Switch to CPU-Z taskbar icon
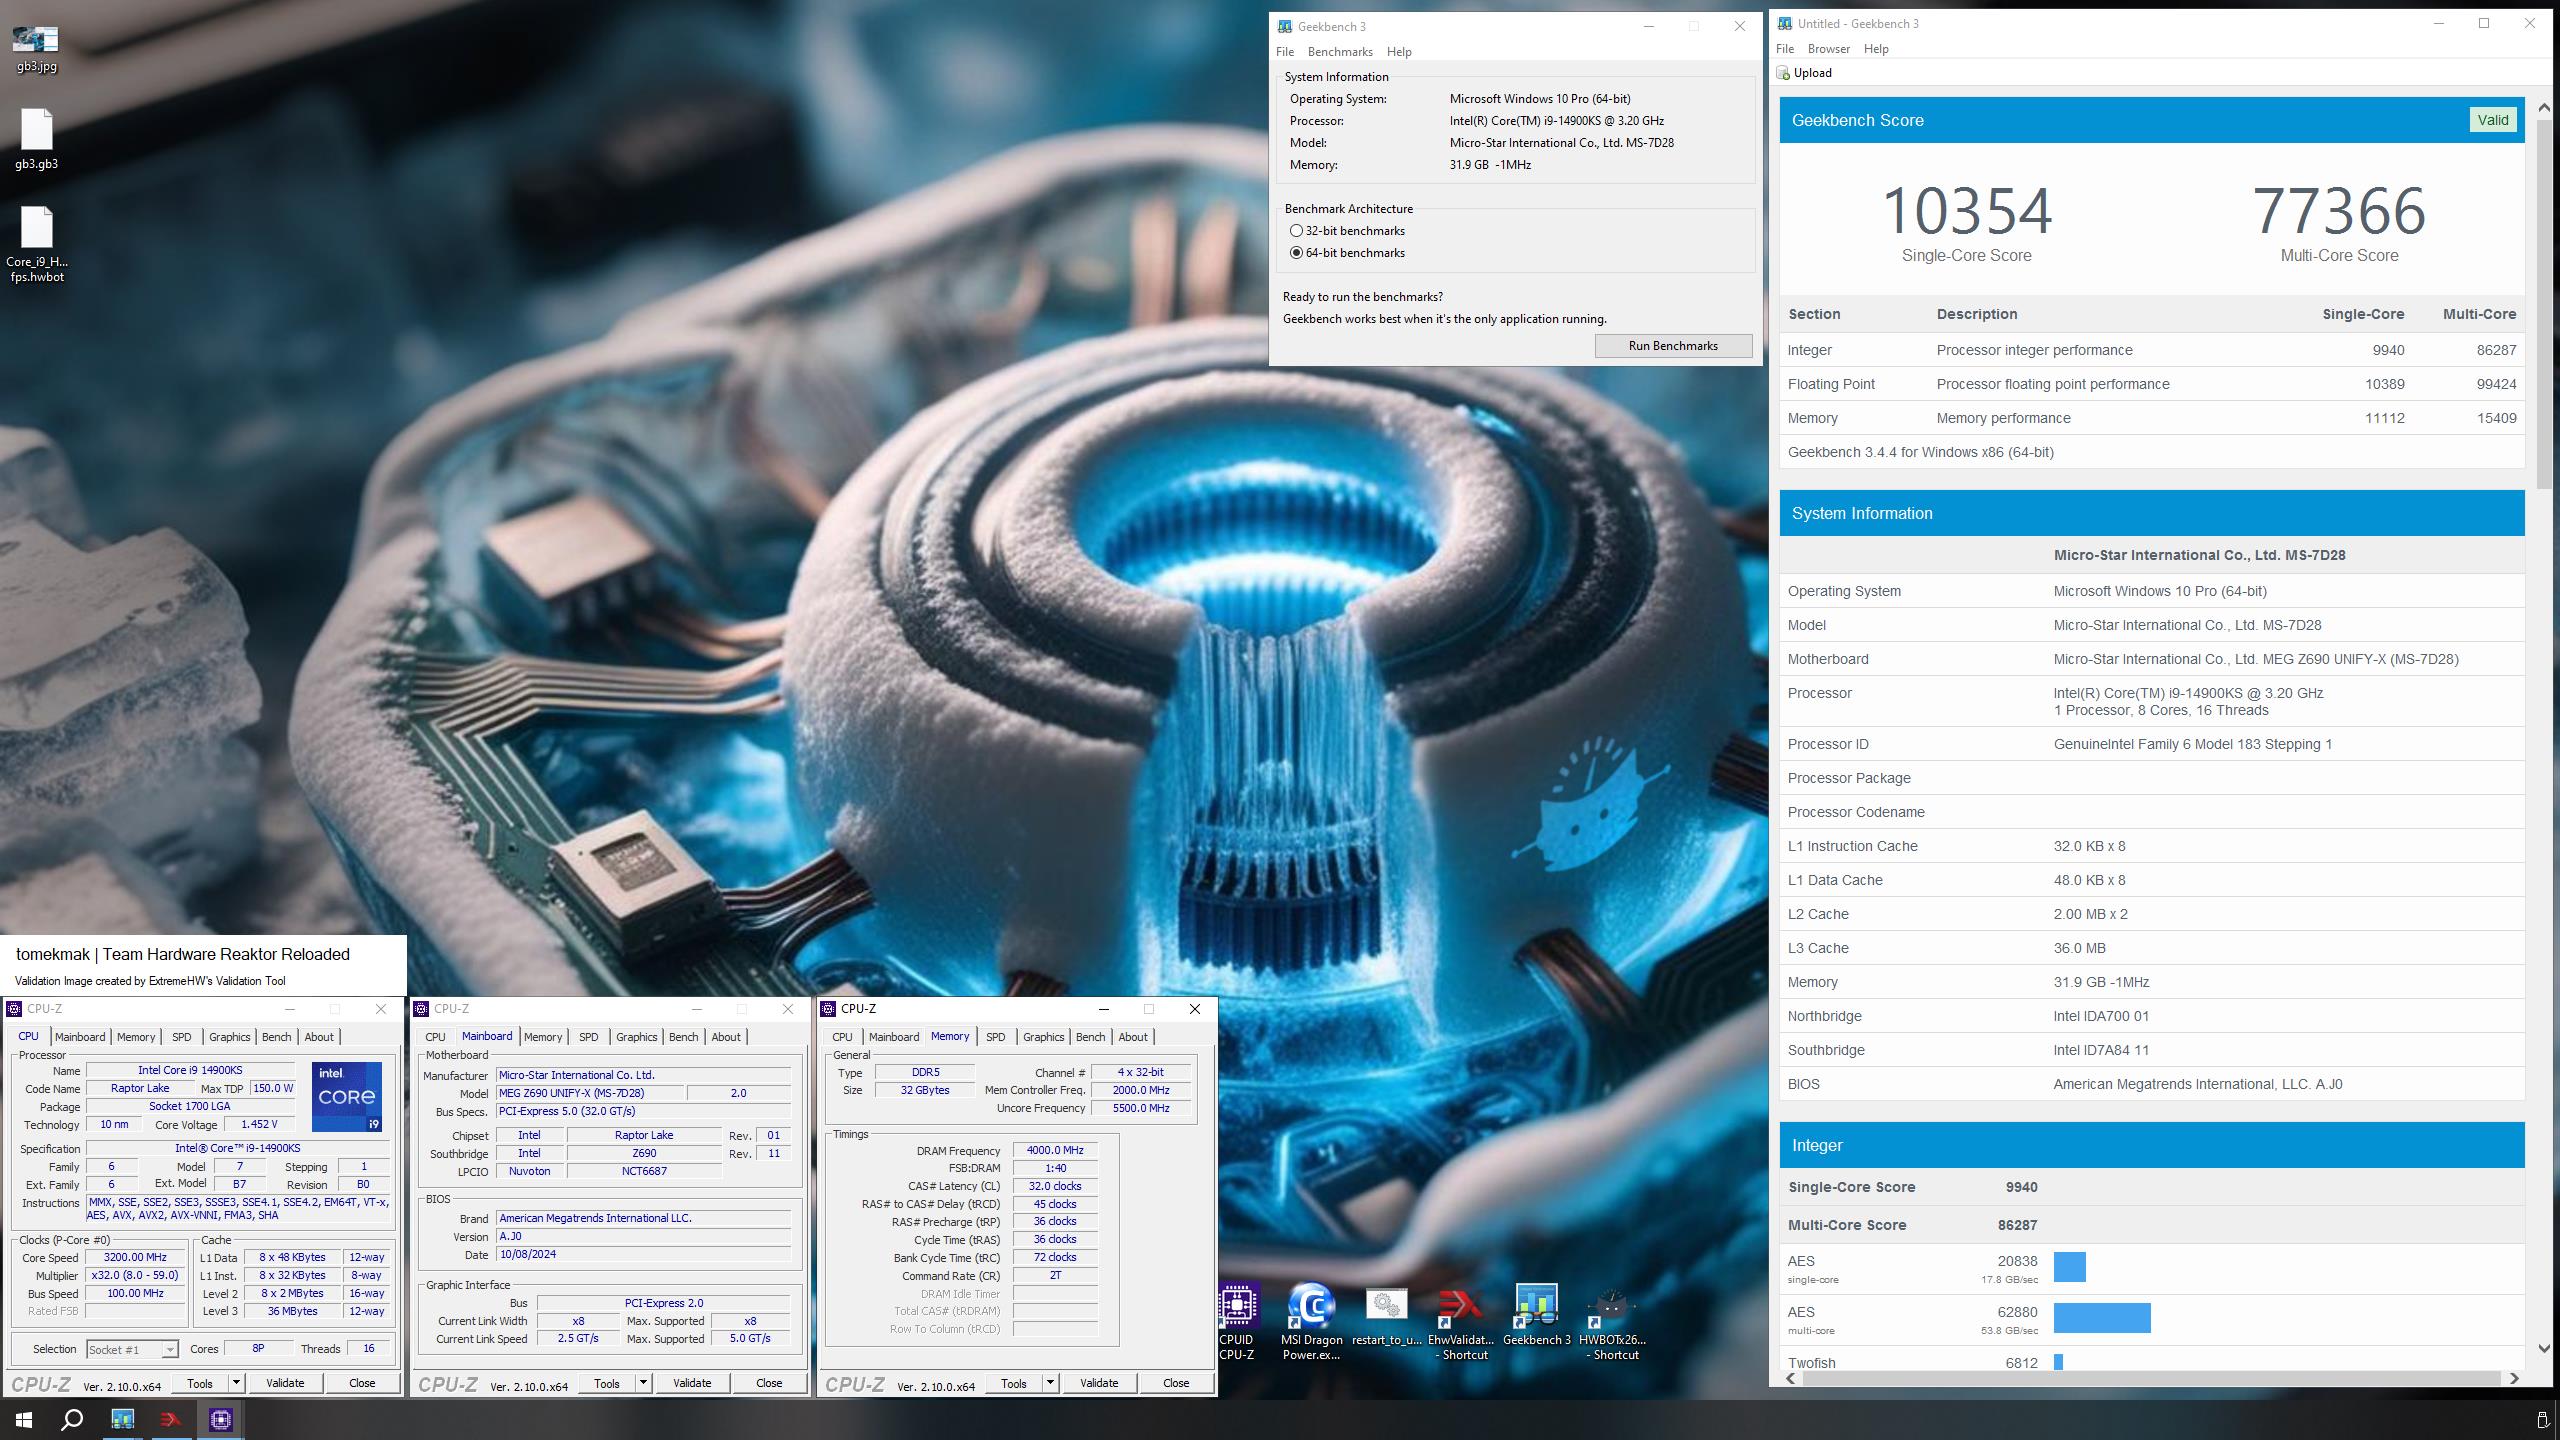Screen dimensions: 2560x1440 tap(220, 1419)
